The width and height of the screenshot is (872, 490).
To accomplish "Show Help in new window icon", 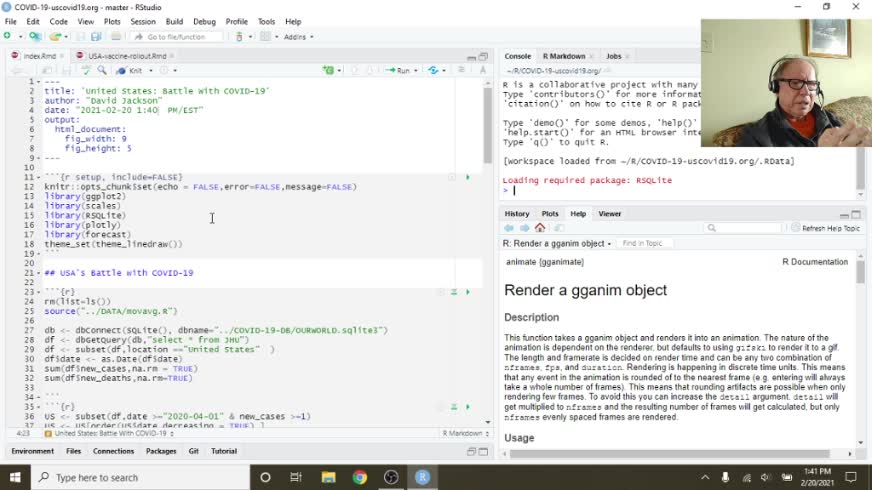I will (x=559, y=228).
